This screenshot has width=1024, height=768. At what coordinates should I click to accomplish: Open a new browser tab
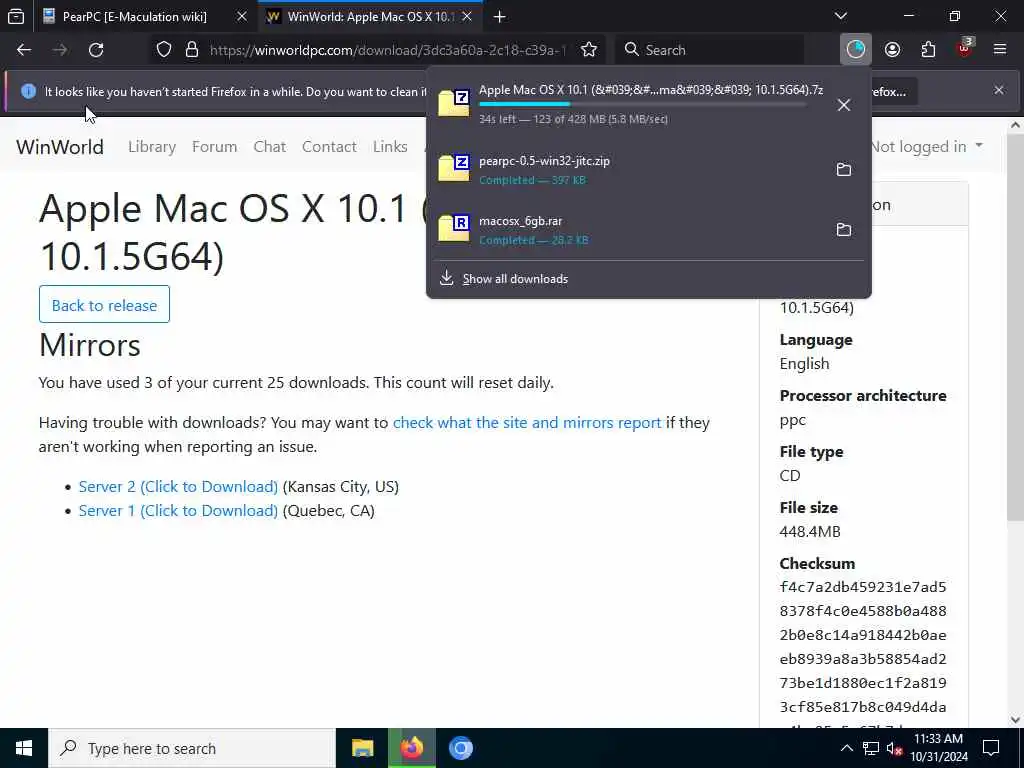coord(500,16)
